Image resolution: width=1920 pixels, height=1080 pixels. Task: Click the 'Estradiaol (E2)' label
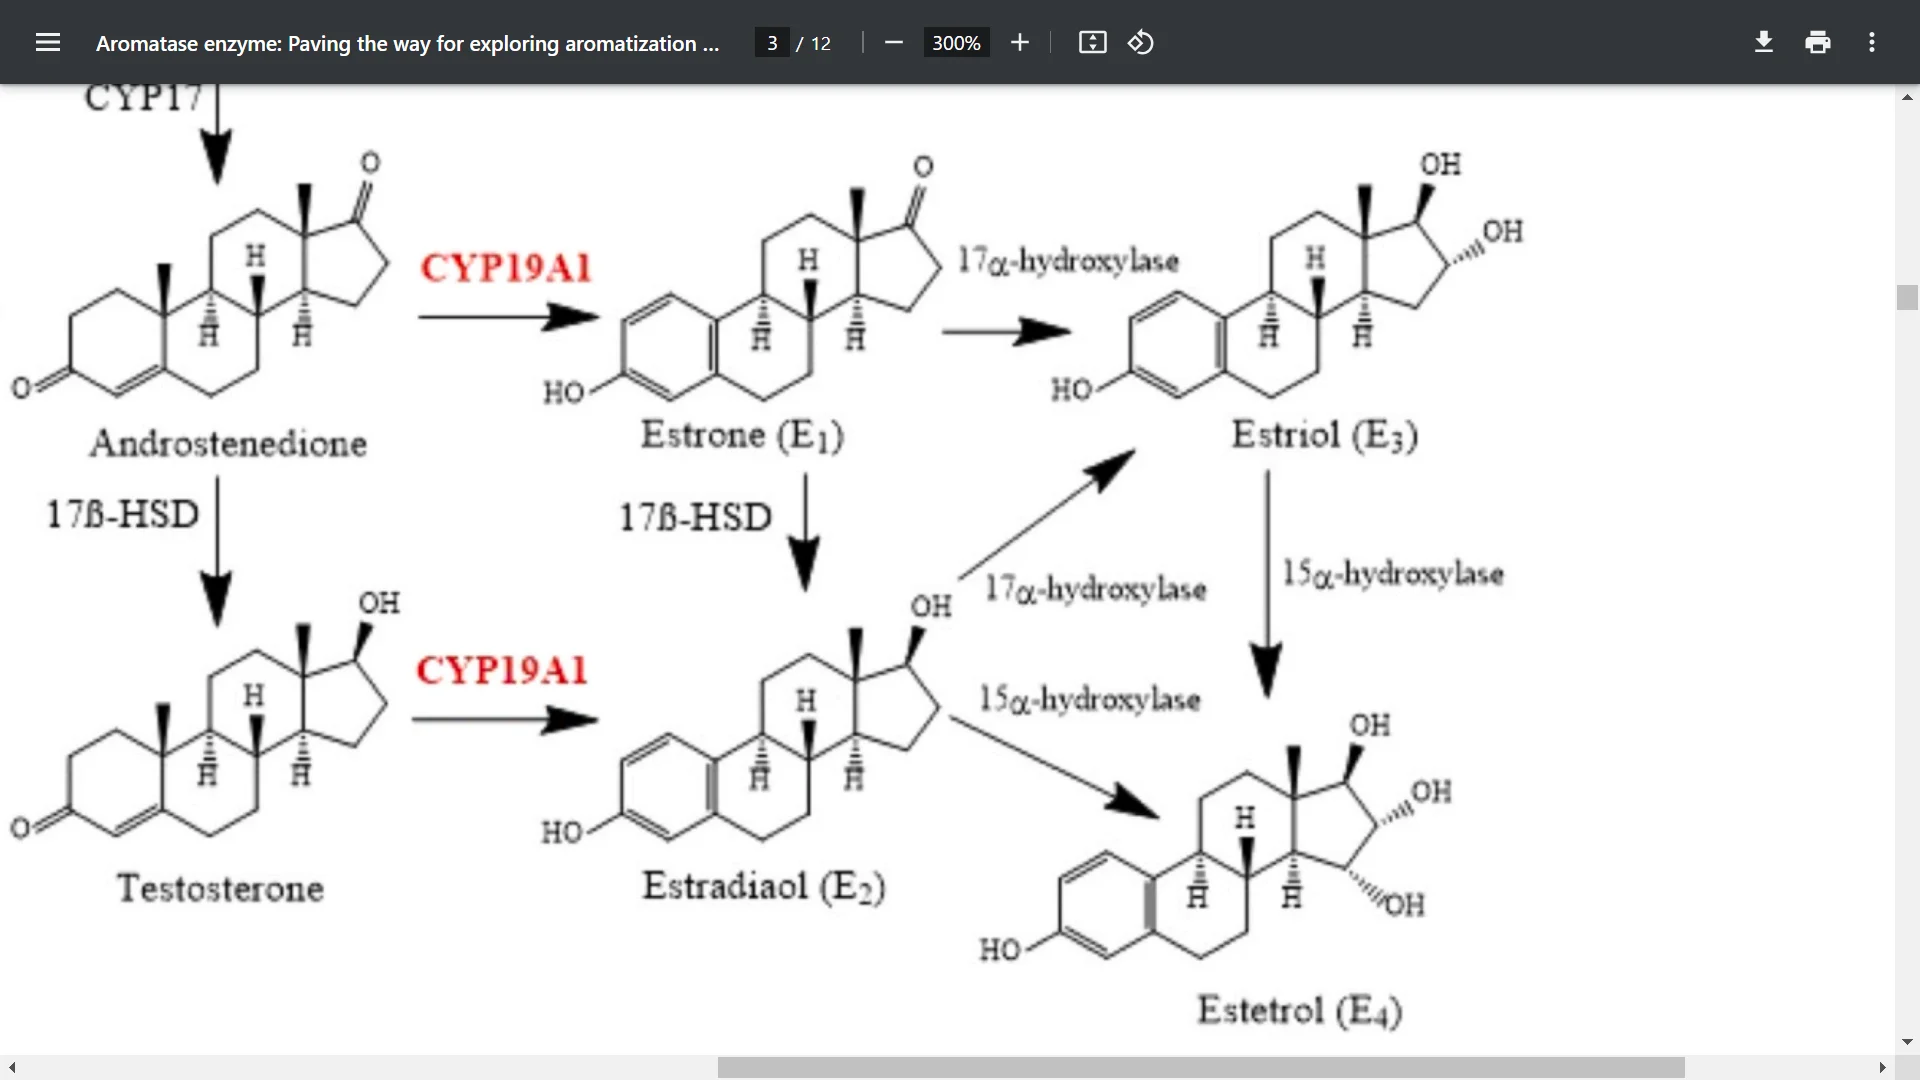[764, 886]
